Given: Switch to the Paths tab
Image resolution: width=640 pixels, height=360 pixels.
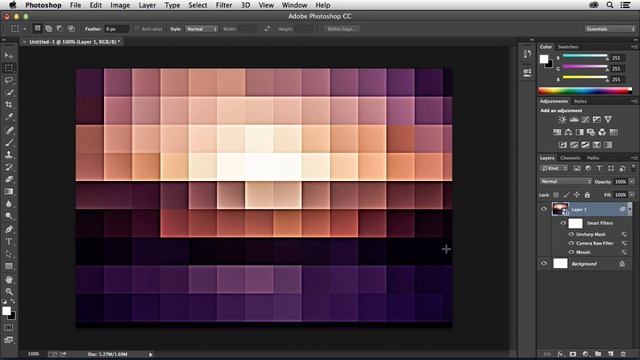Looking at the screenshot, I should pyautogui.click(x=593, y=158).
